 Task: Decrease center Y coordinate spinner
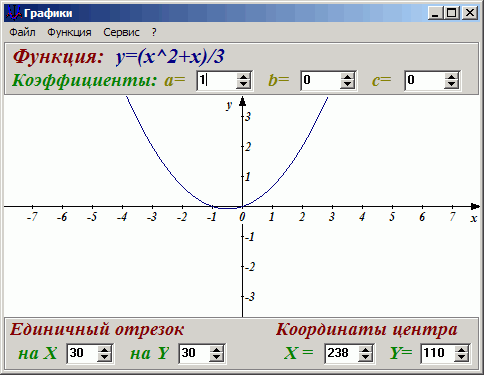(x=461, y=358)
